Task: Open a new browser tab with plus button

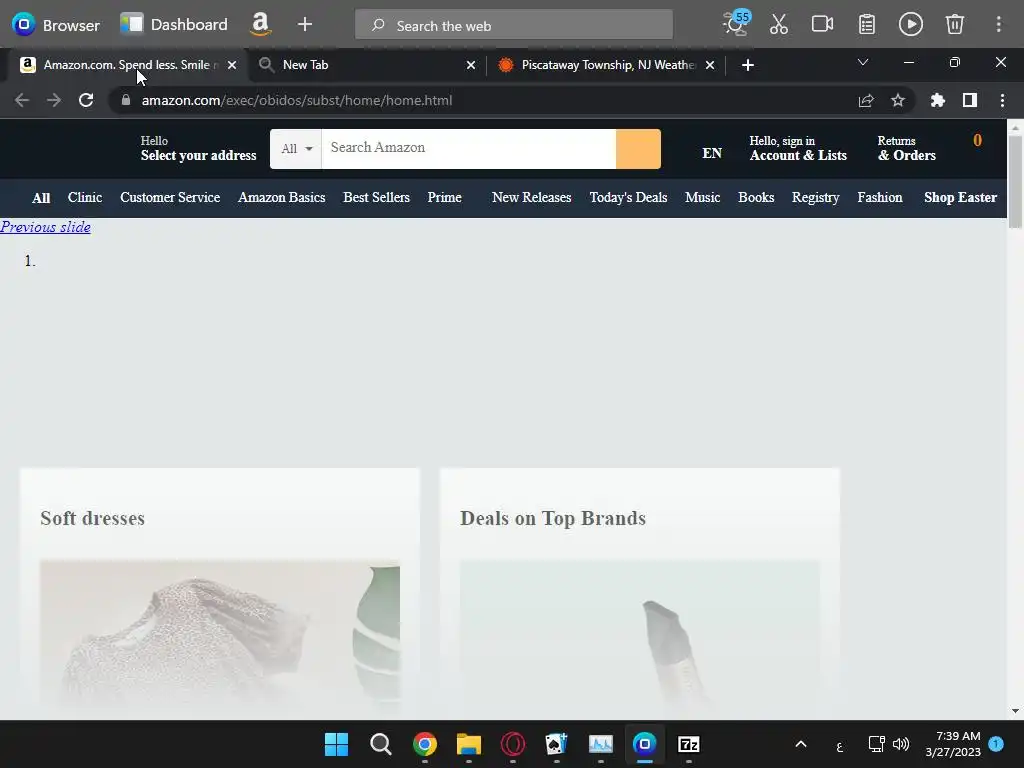Action: pyautogui.click(x=748, y=65)
